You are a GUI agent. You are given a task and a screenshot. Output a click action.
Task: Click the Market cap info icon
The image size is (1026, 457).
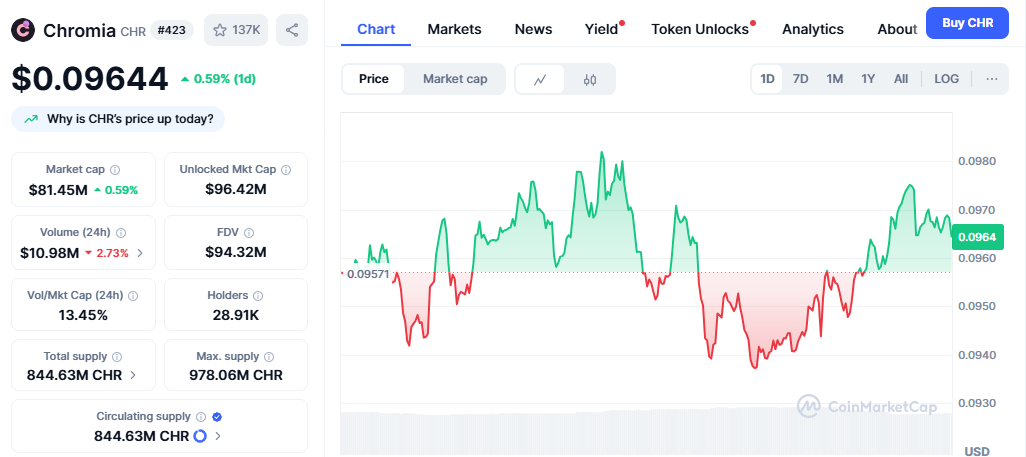tap(115, 170)
